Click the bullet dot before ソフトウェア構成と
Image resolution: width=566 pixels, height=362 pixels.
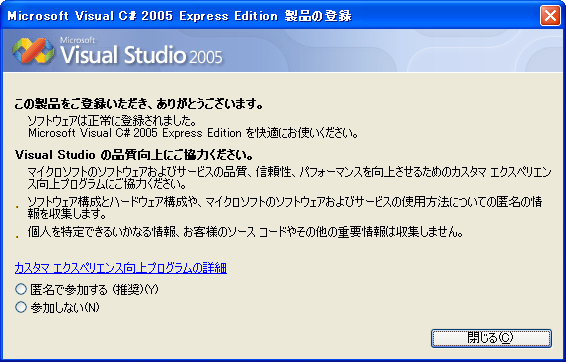point(17,207)
